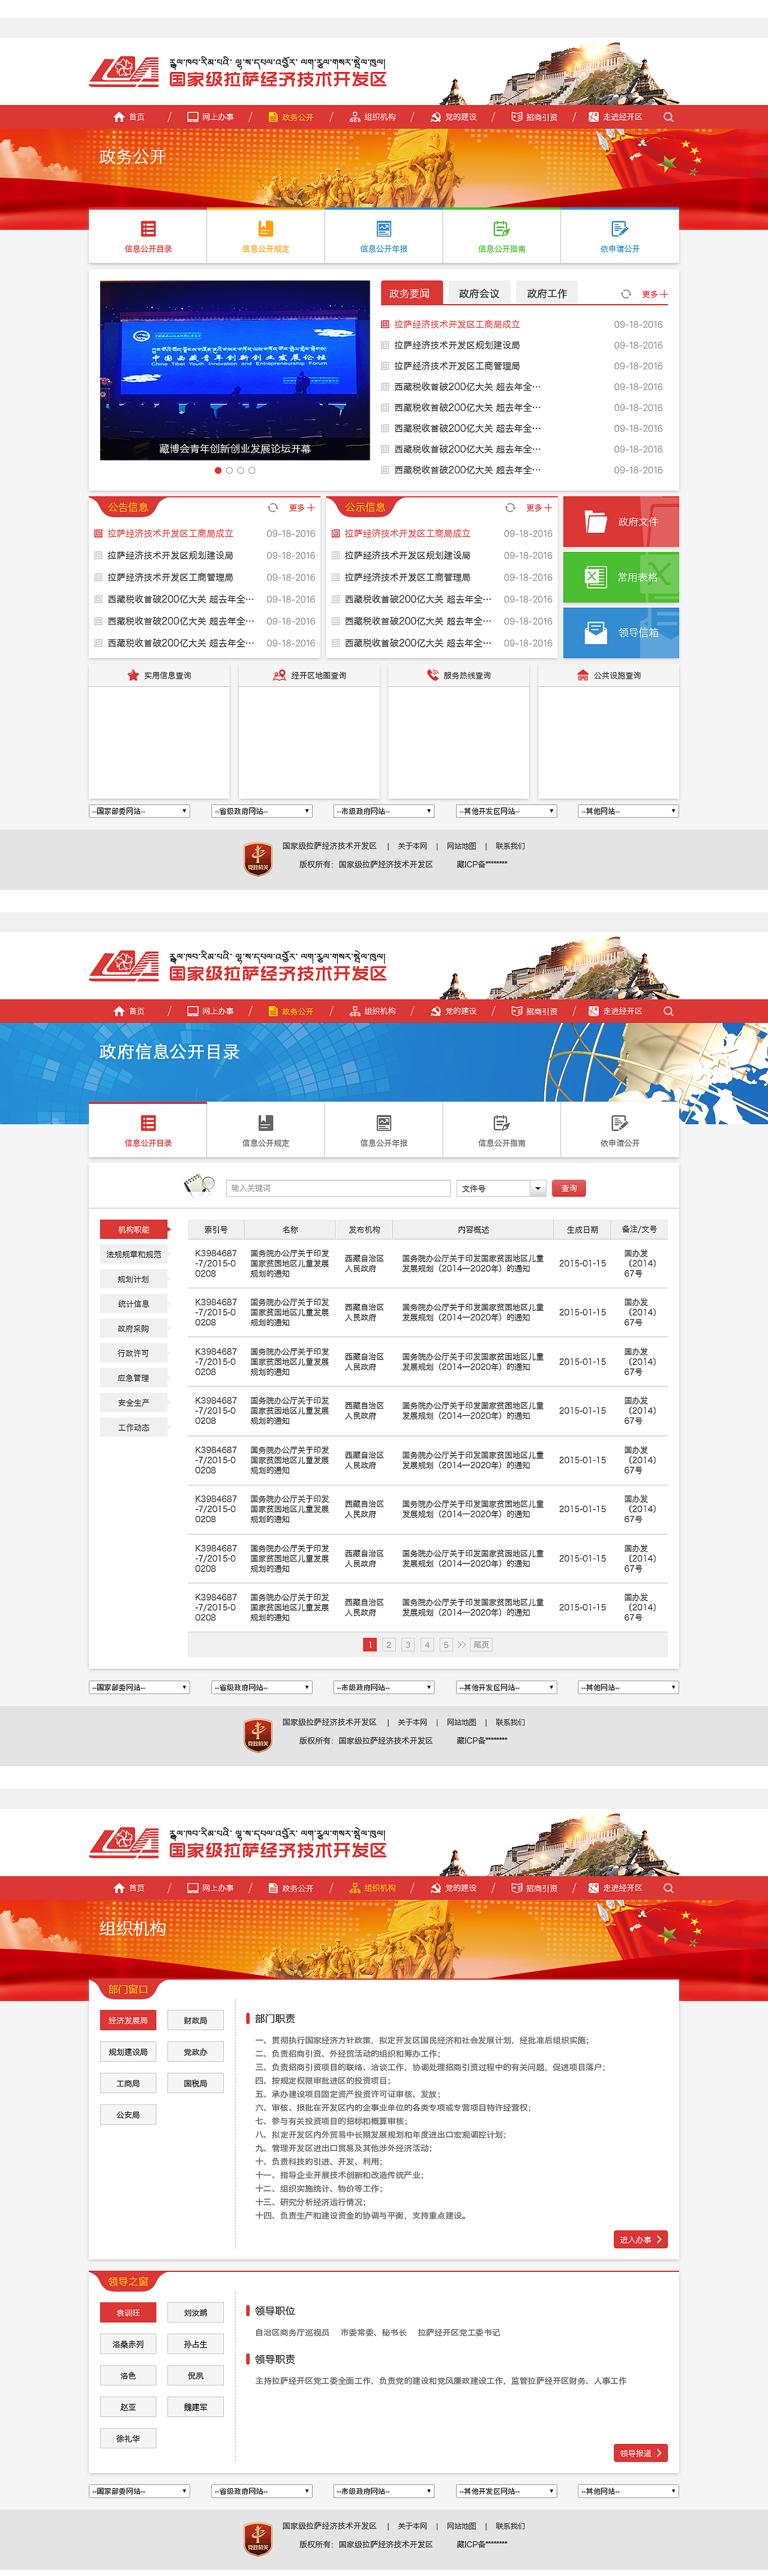768x2576 pixels.
Task: Switch to the 政府会议 news tab
Action: coord(479,293)
